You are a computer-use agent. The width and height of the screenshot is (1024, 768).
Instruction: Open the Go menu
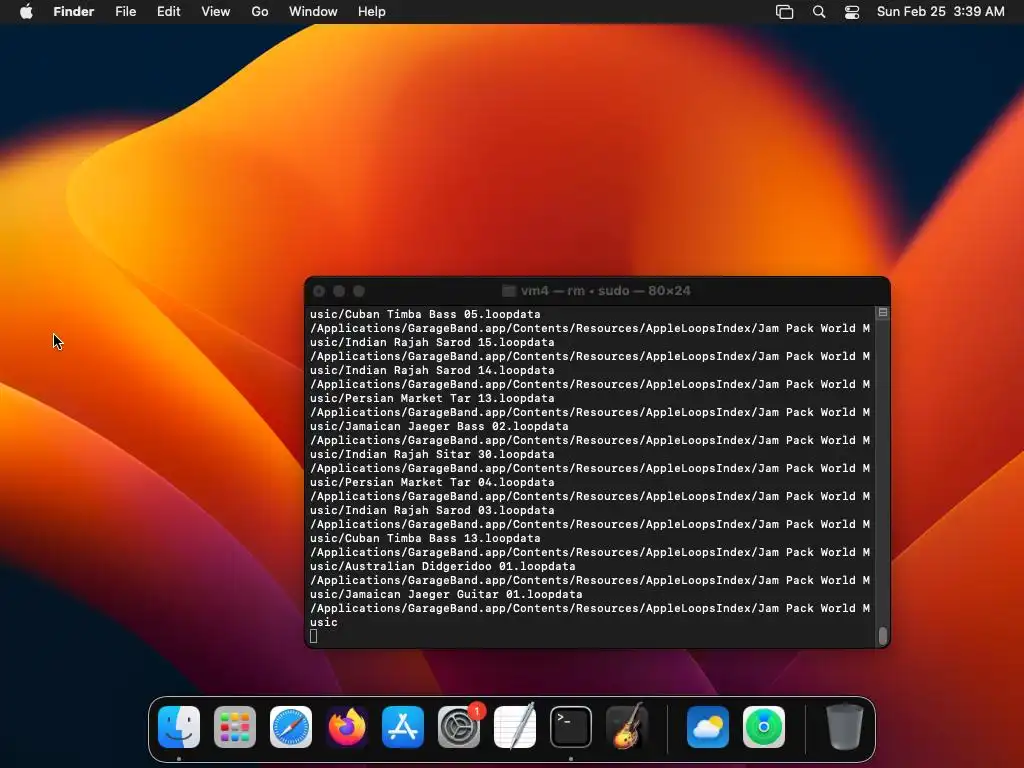[260, 12]
